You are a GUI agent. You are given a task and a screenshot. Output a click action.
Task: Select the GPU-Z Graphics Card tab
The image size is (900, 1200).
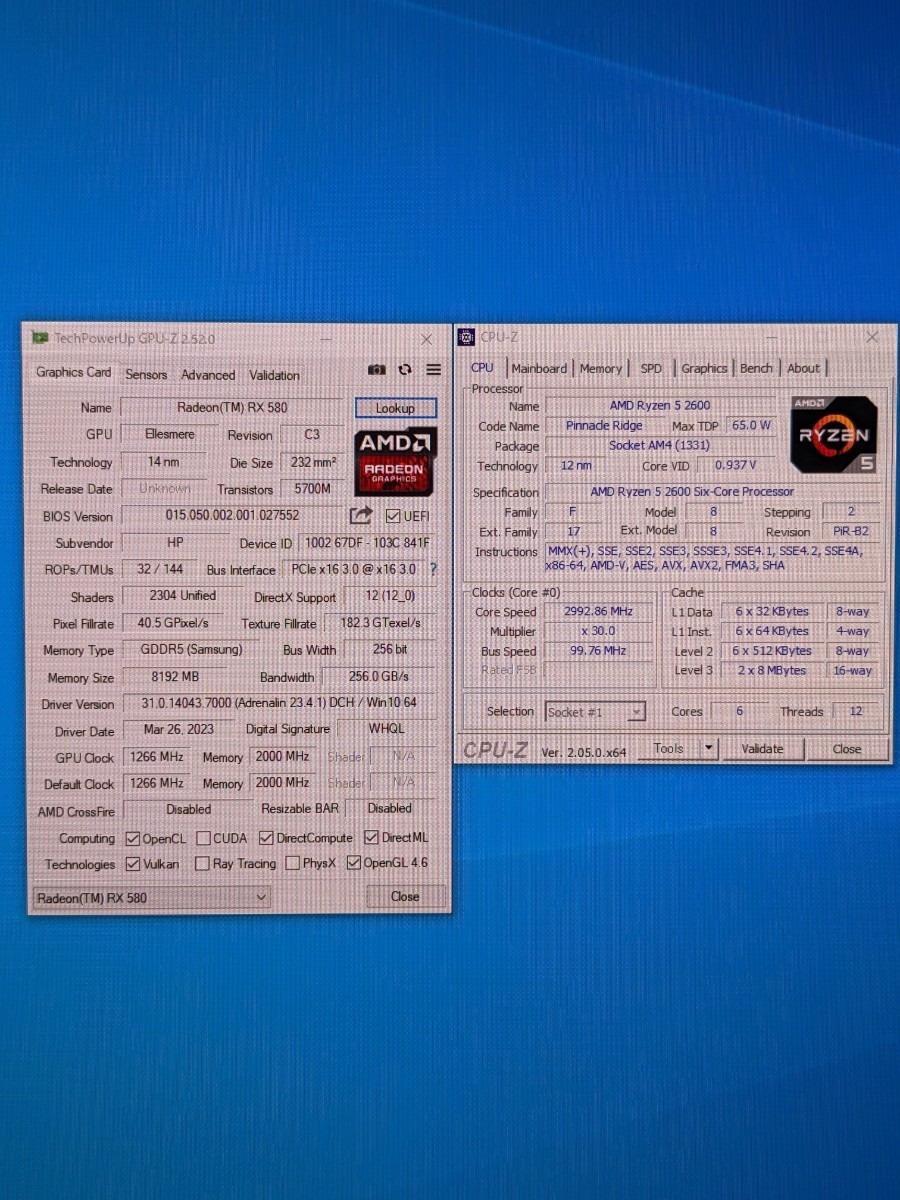coord(74,372)
